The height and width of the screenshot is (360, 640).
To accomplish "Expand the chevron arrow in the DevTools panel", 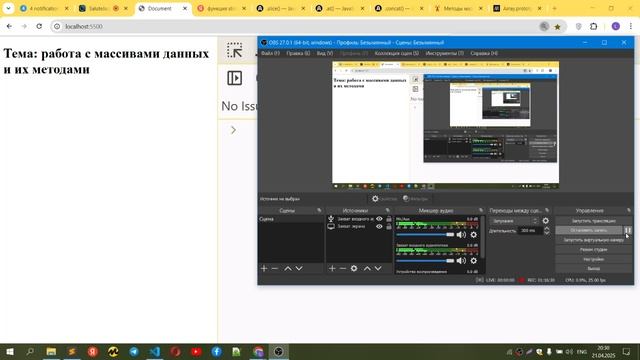I will 233,130.
